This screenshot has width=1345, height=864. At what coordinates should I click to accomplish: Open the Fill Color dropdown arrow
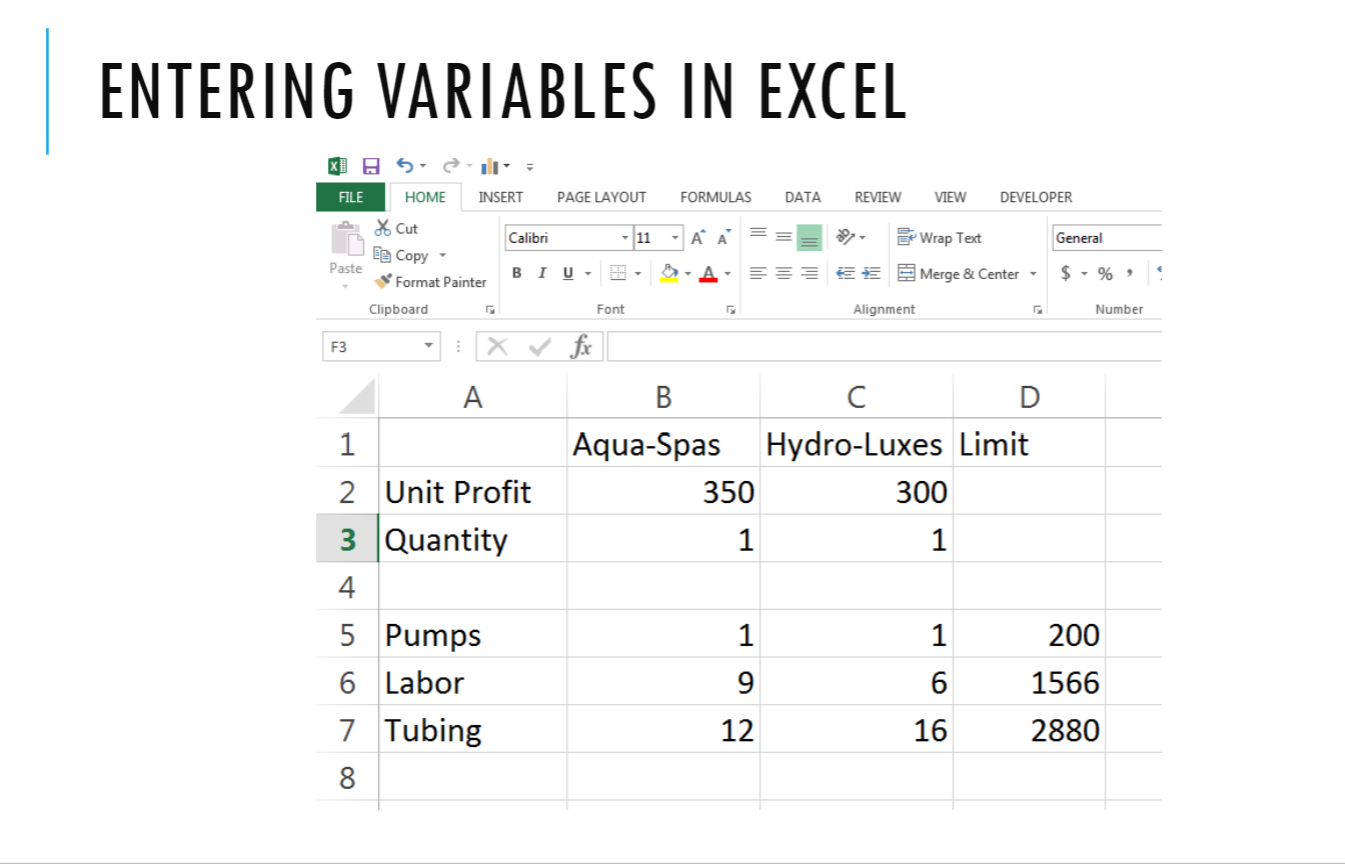(x=688, y=273)
